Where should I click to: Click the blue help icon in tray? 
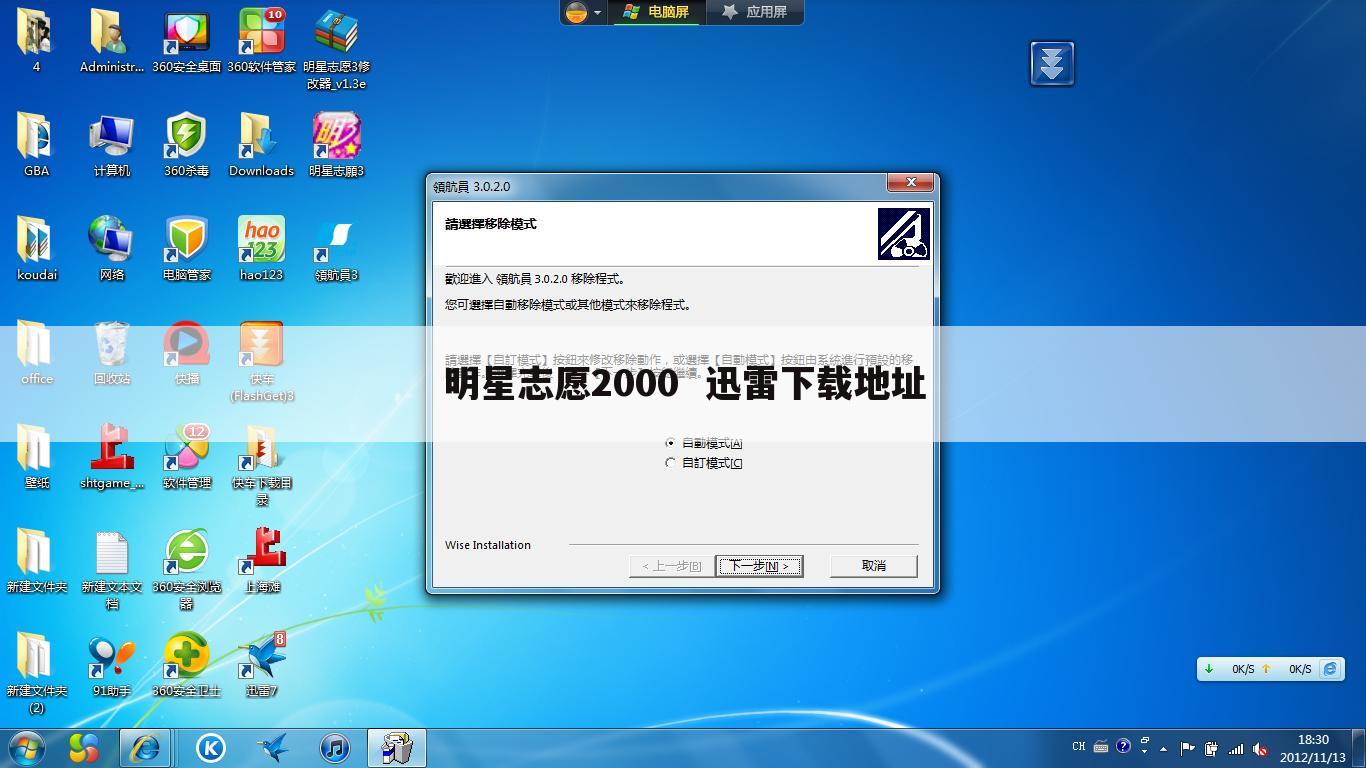tap(1123, 746)
